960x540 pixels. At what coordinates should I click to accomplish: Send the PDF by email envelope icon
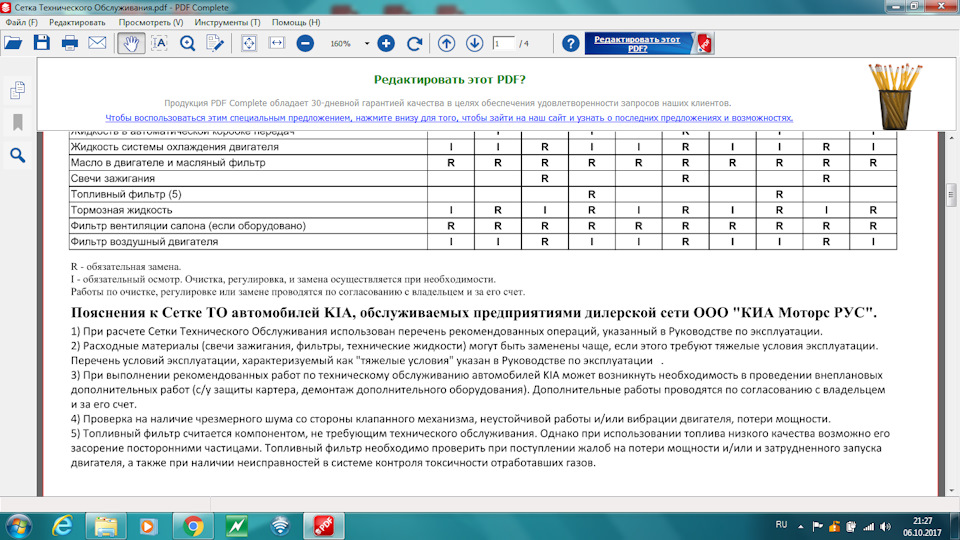point(97,43)
